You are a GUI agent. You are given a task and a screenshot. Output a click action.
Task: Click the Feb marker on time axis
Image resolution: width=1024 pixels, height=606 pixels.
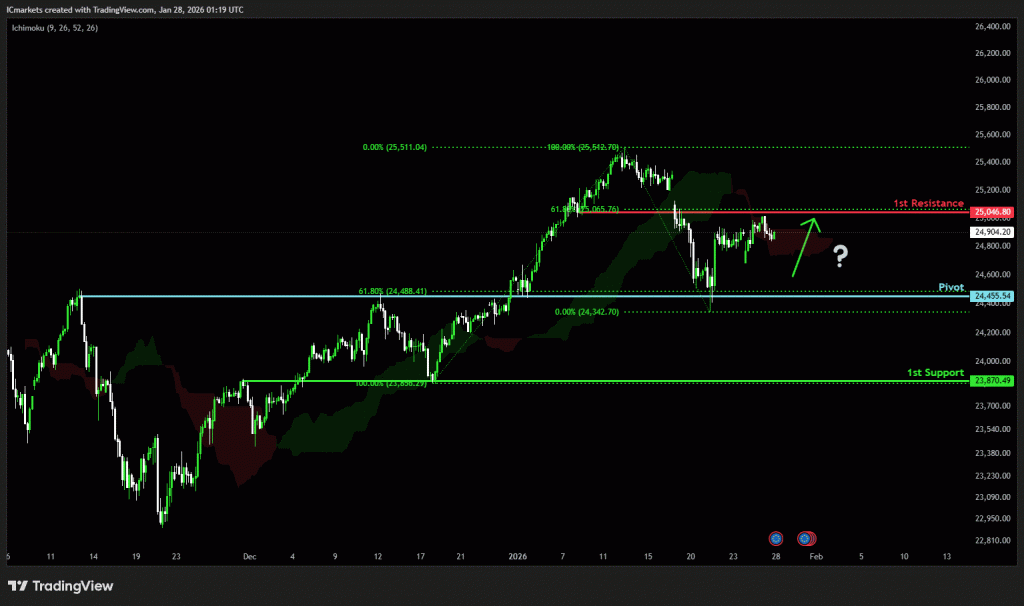(x=816, y=556)
